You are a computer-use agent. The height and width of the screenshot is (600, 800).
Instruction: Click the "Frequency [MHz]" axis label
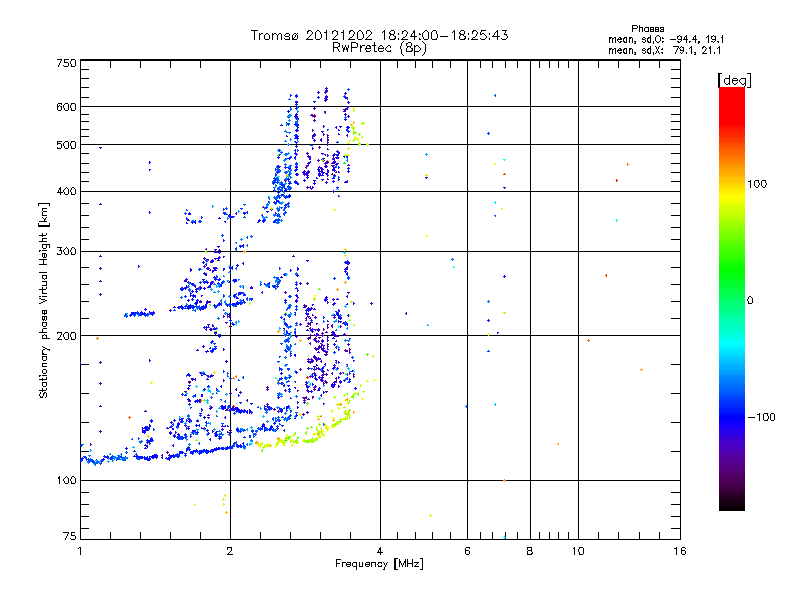[x=379, y=564]
